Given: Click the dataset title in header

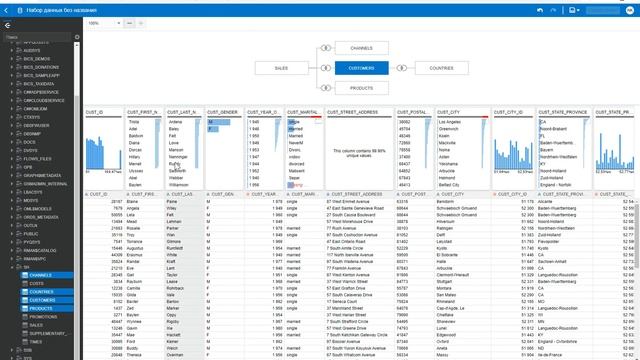Looking at the screenshot, I should pos(62,10).
